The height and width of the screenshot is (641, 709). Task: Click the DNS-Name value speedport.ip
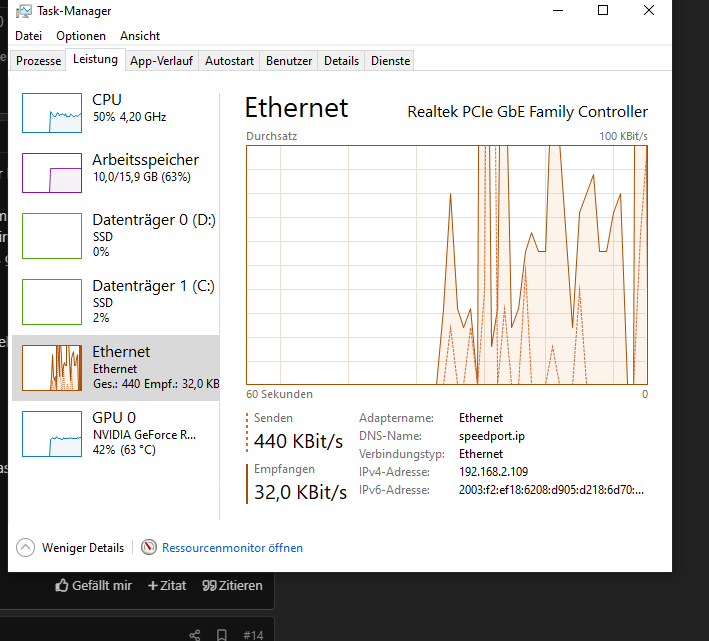click(x=492, y=436)
